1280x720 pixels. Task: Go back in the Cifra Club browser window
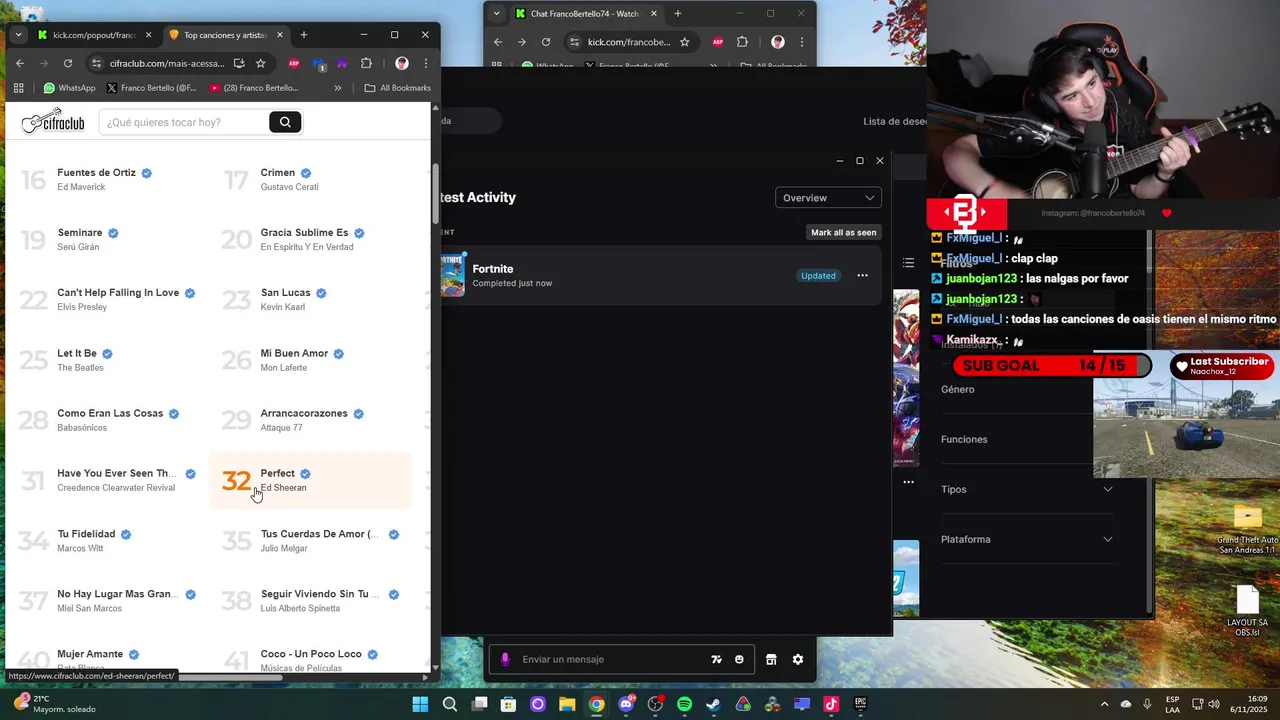(20, 63)
